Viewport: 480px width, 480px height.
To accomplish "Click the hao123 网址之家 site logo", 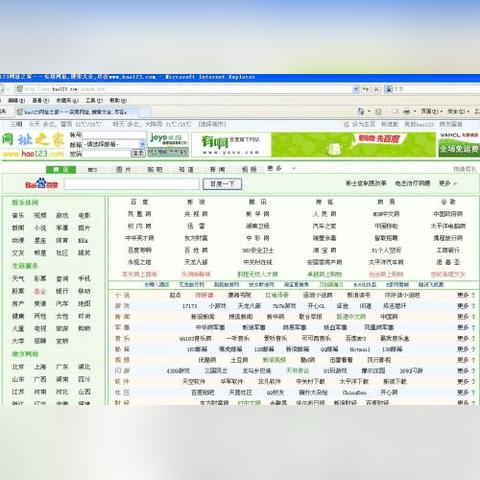I will point(33,145).
